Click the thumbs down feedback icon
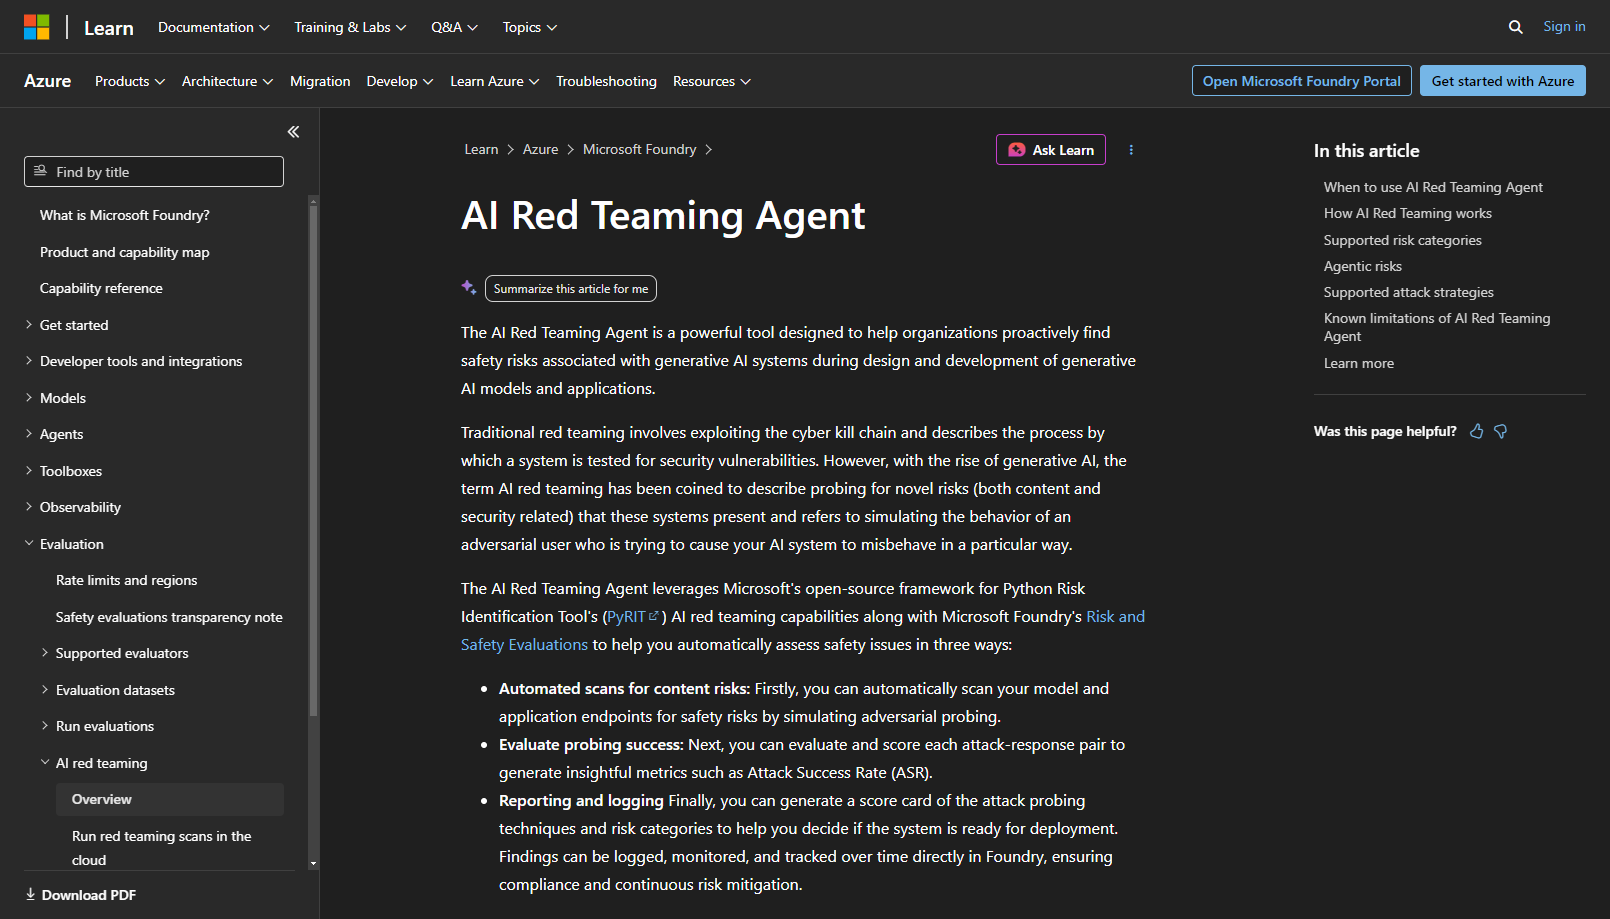Image resolution: width=1610 pixels, height=919 pixels. [1501, 431]
